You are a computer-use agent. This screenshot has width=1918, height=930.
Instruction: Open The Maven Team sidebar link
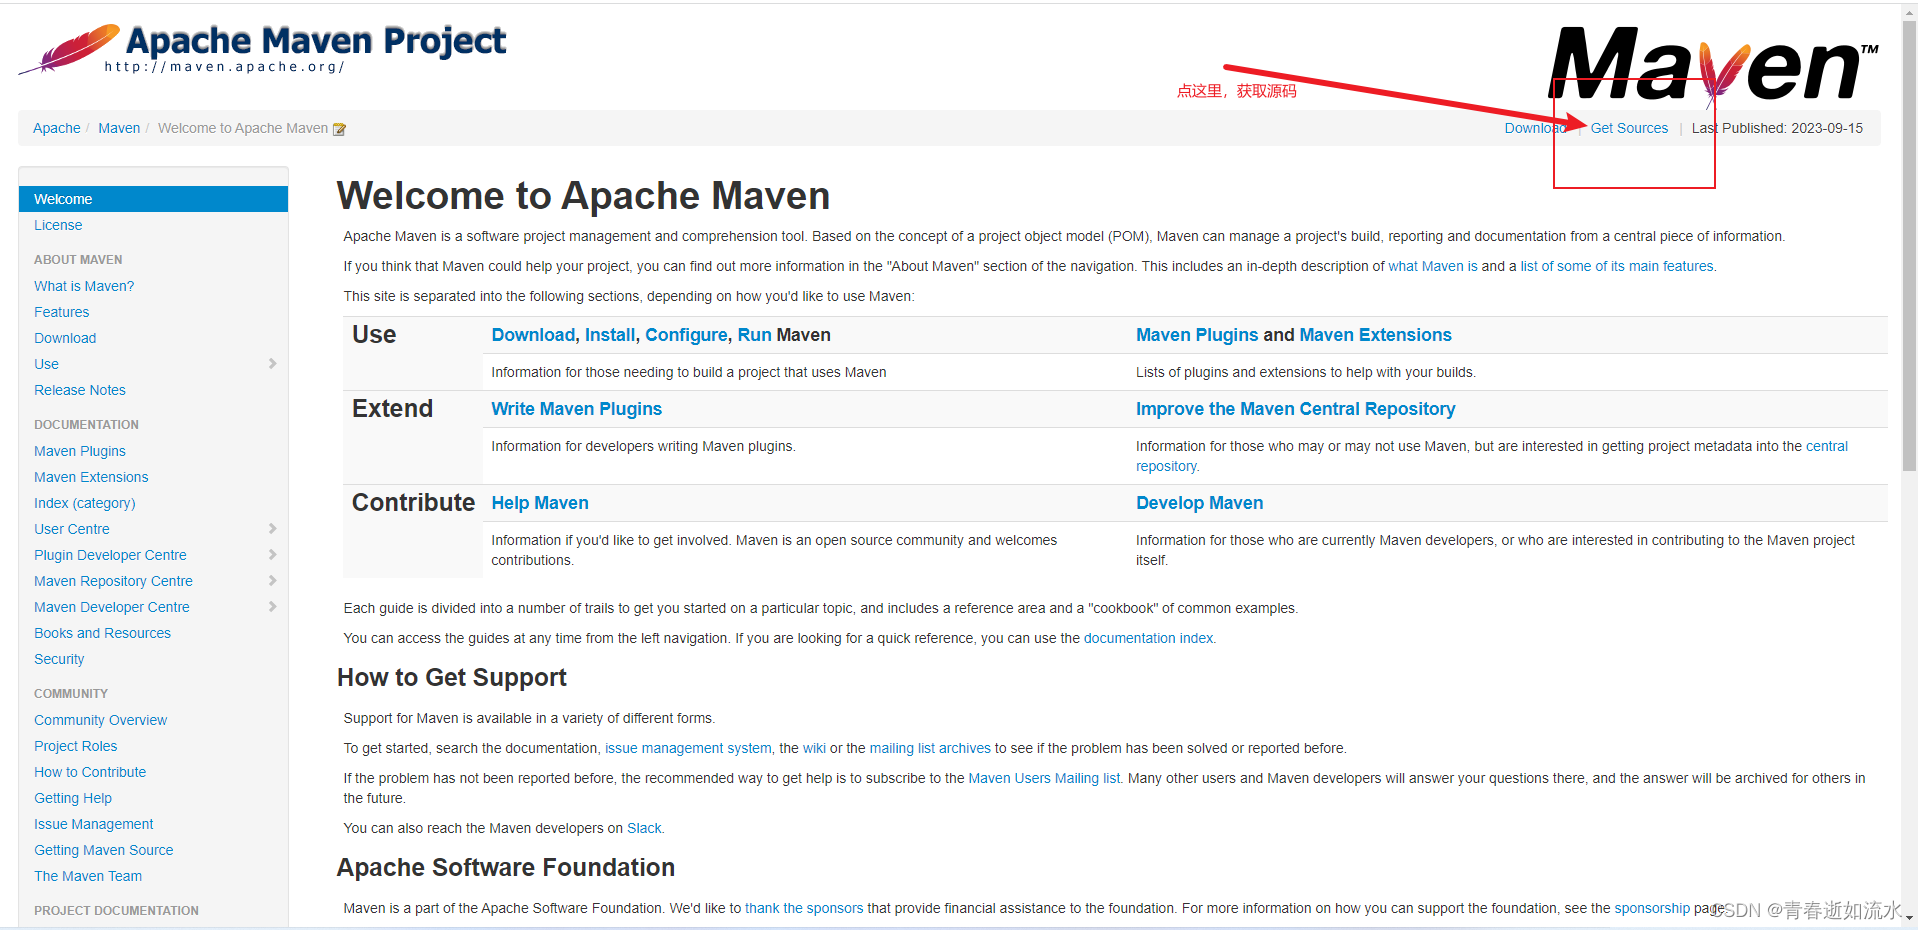coord(88,876)
